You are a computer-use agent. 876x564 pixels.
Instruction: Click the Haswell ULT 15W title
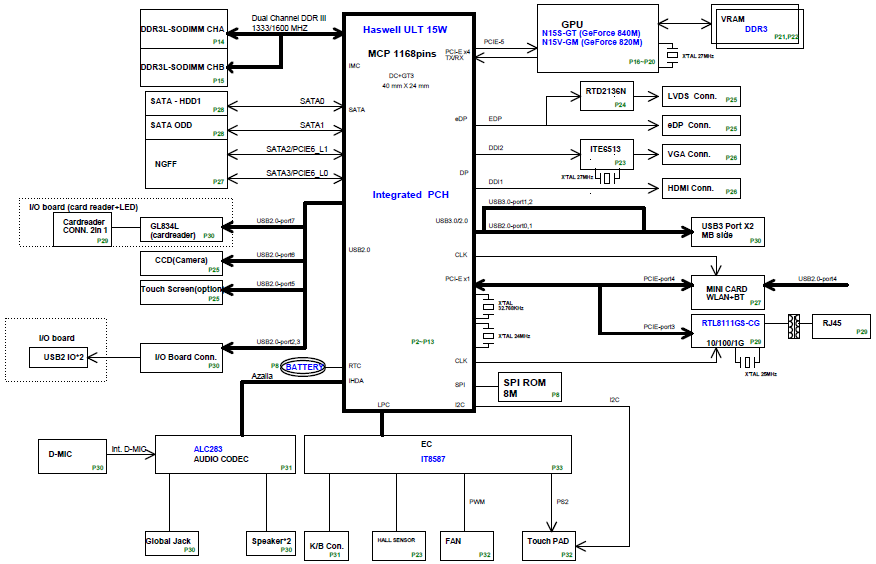pyautogui.click(x=405, y=30)
